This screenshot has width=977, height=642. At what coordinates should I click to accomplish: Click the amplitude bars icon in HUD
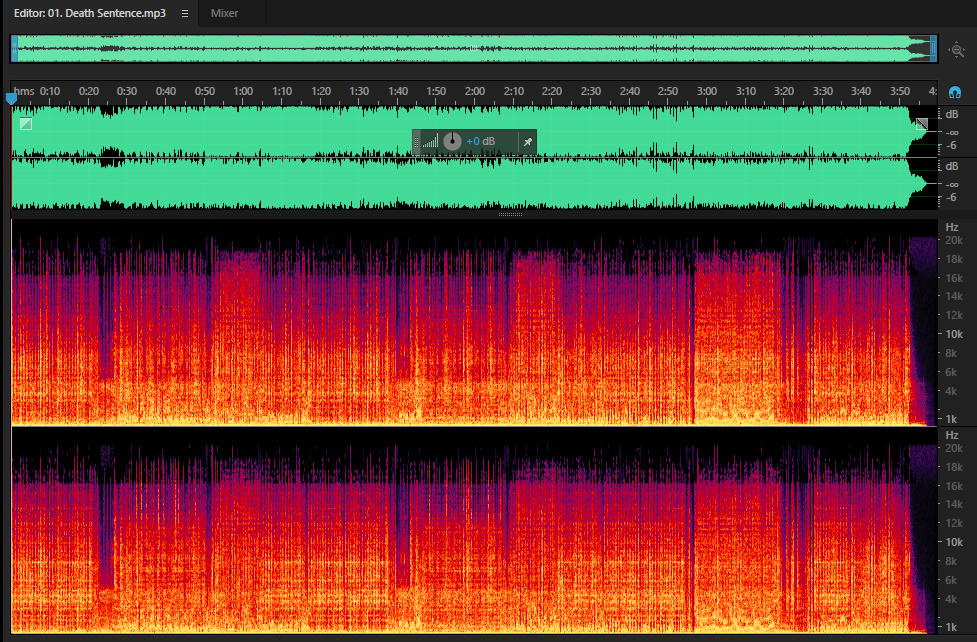click(x=431, y=141)
